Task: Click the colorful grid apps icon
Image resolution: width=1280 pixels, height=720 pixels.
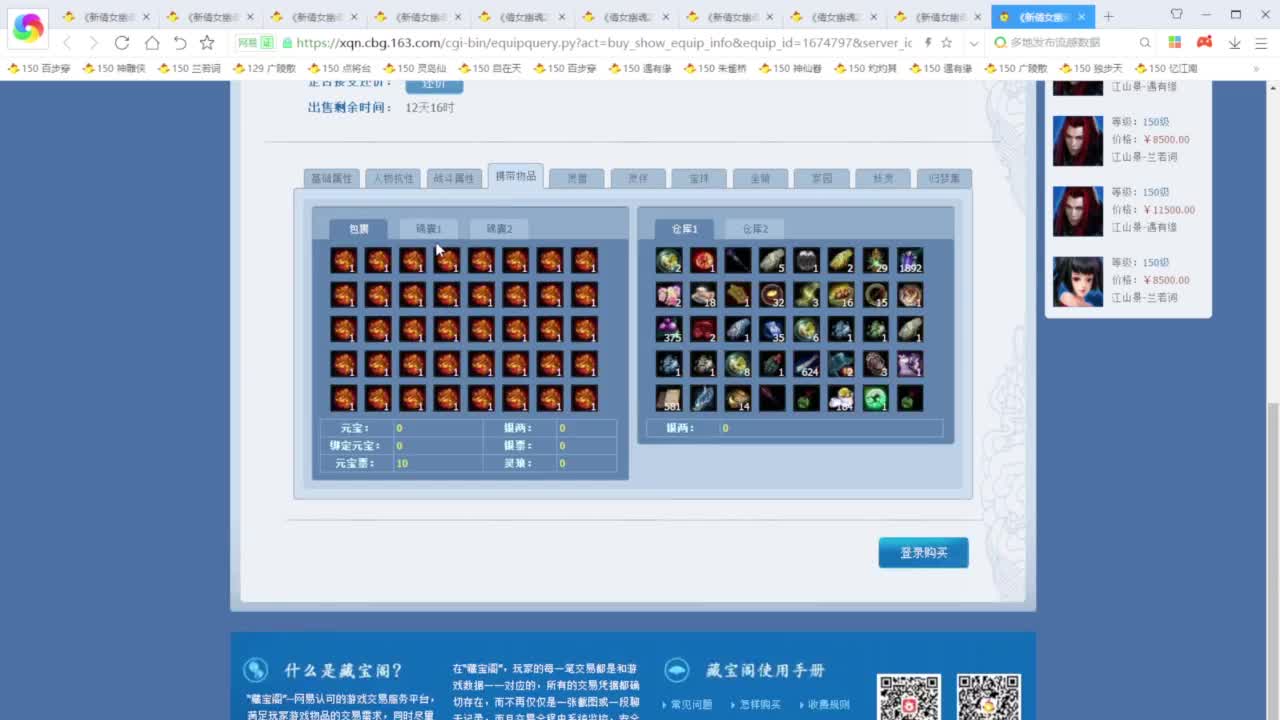Action: point(1175,43)
